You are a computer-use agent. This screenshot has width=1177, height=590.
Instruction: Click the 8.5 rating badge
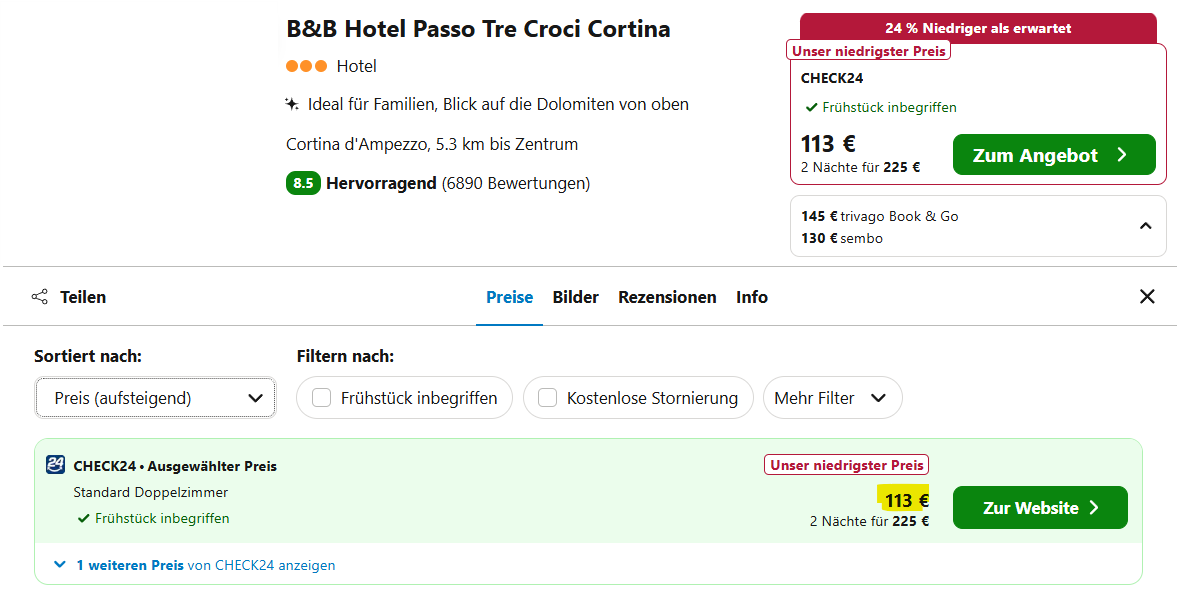point(303,183)
